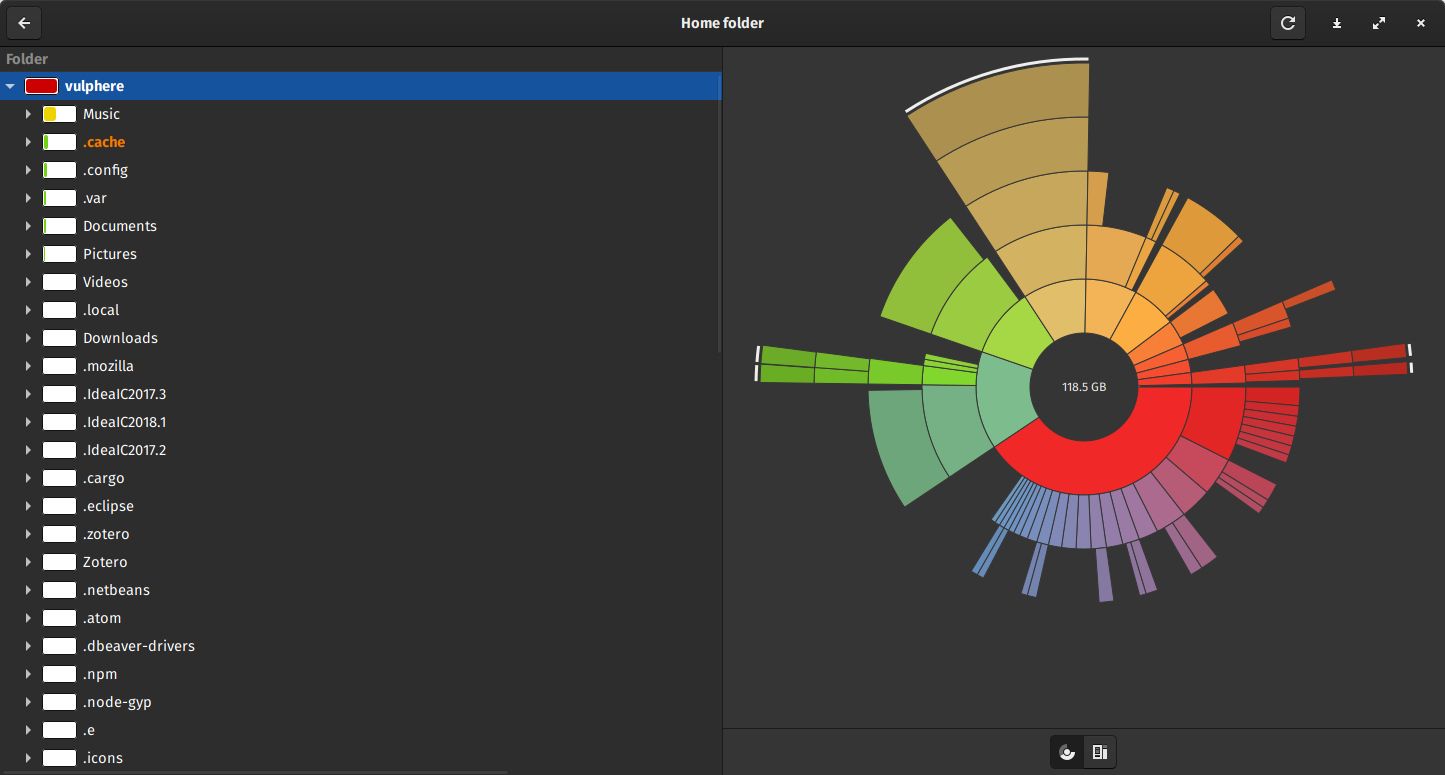This screenshot has width=1445, height=775.
Task: Select the Zotero folder entry
Action: point(105,562)
